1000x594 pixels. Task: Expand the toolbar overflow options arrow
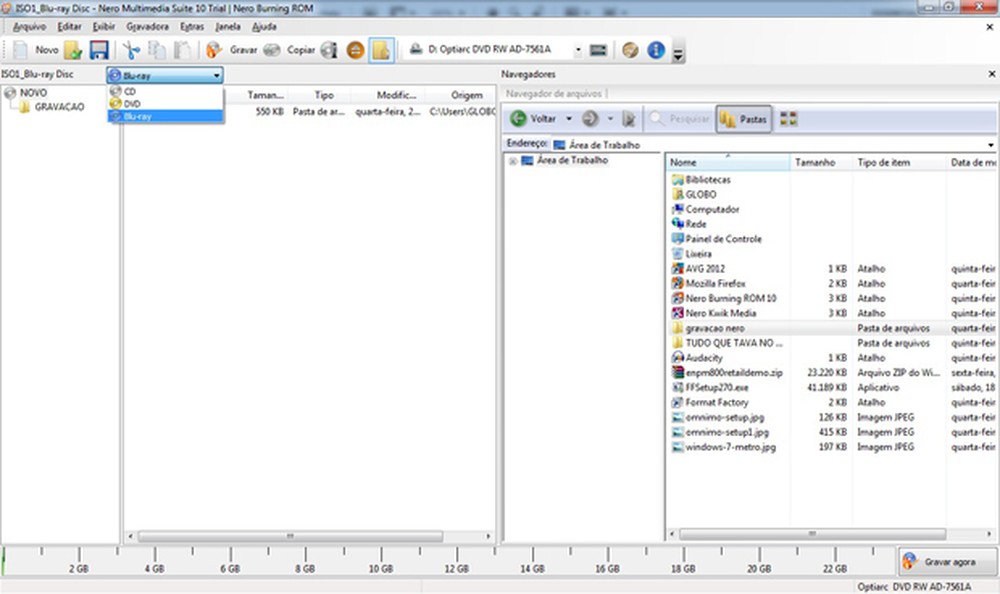coord(678,55)
